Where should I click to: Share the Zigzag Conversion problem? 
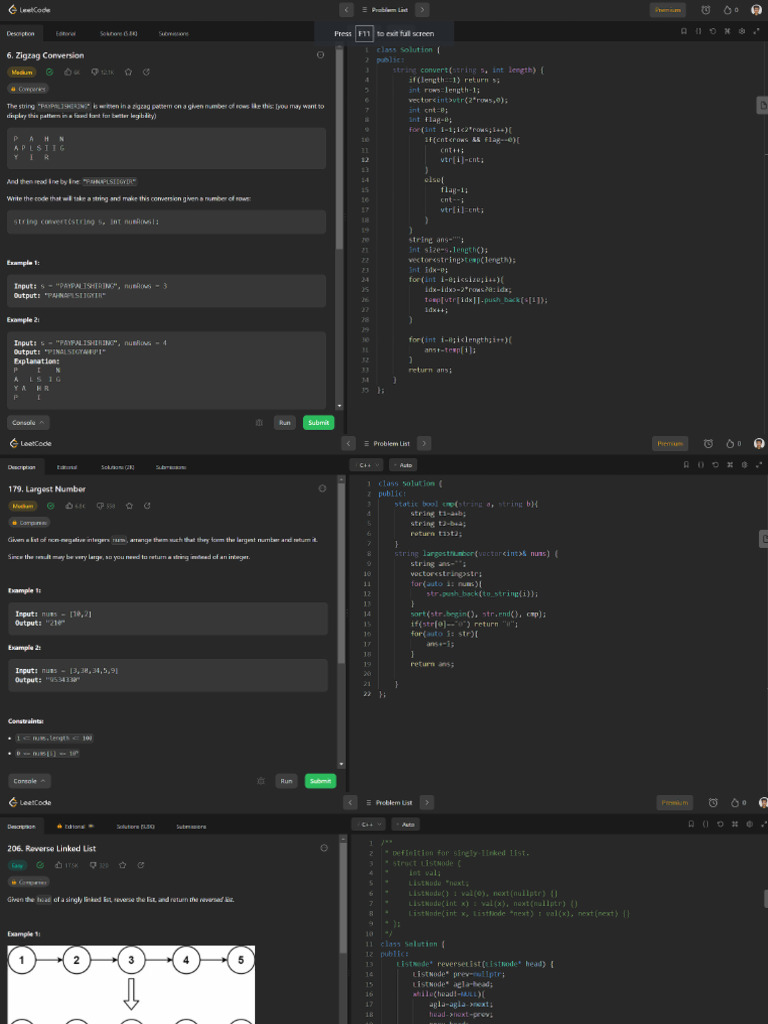146,72
